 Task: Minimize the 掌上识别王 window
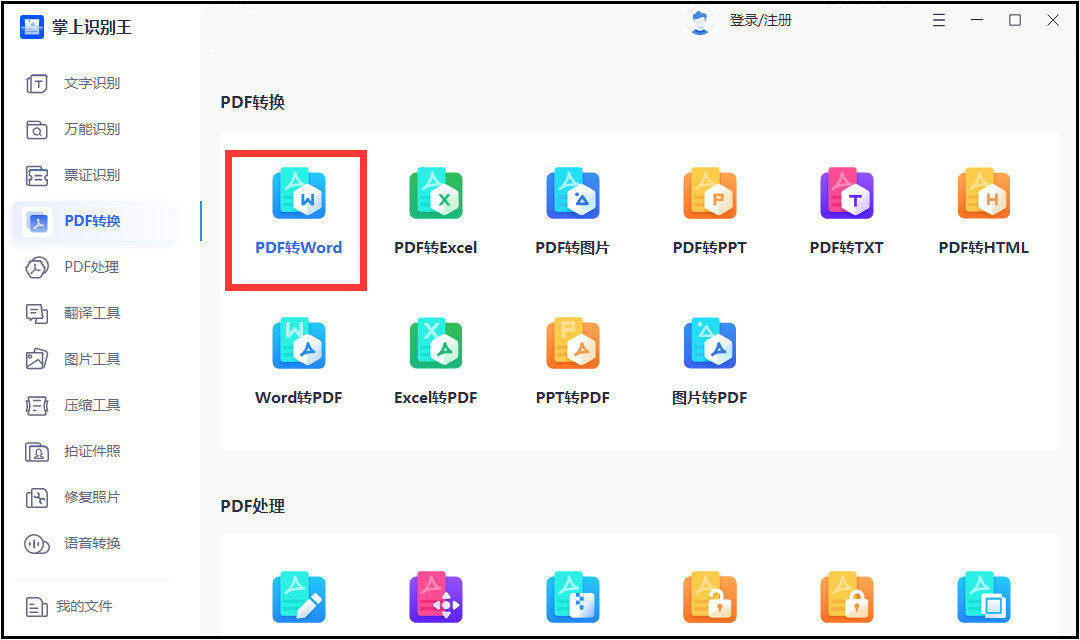977,20
